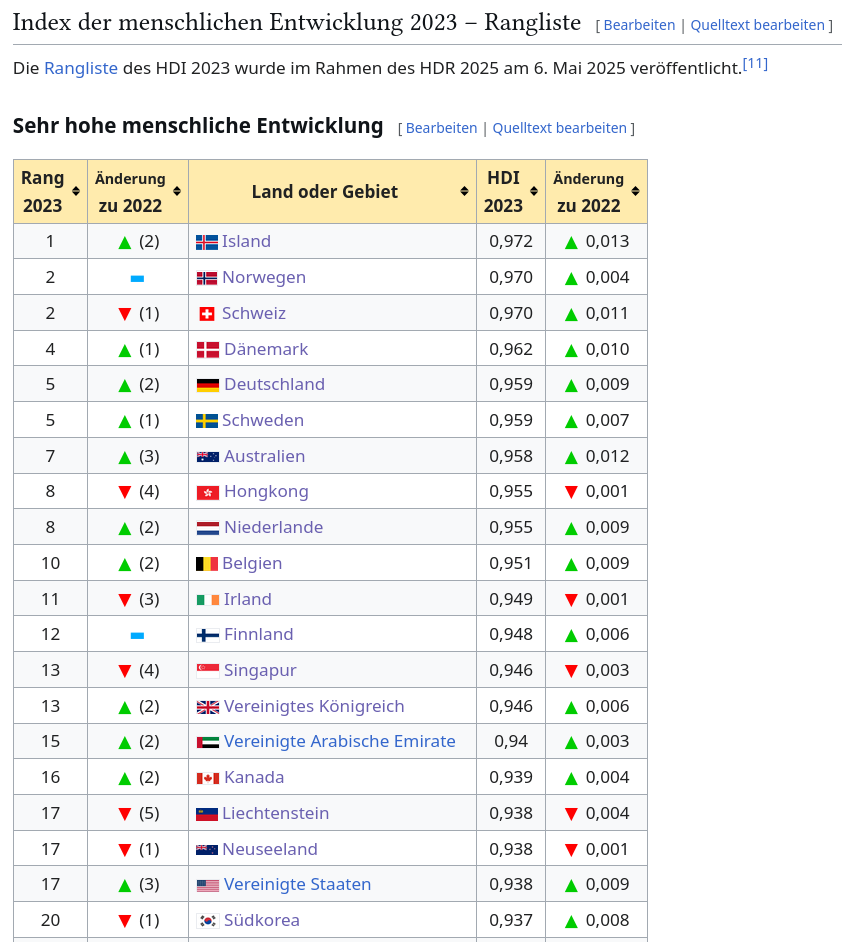Screen dimensions: 842x942
Task: Open the Schweiz article link
Action: tap(253, 314)
